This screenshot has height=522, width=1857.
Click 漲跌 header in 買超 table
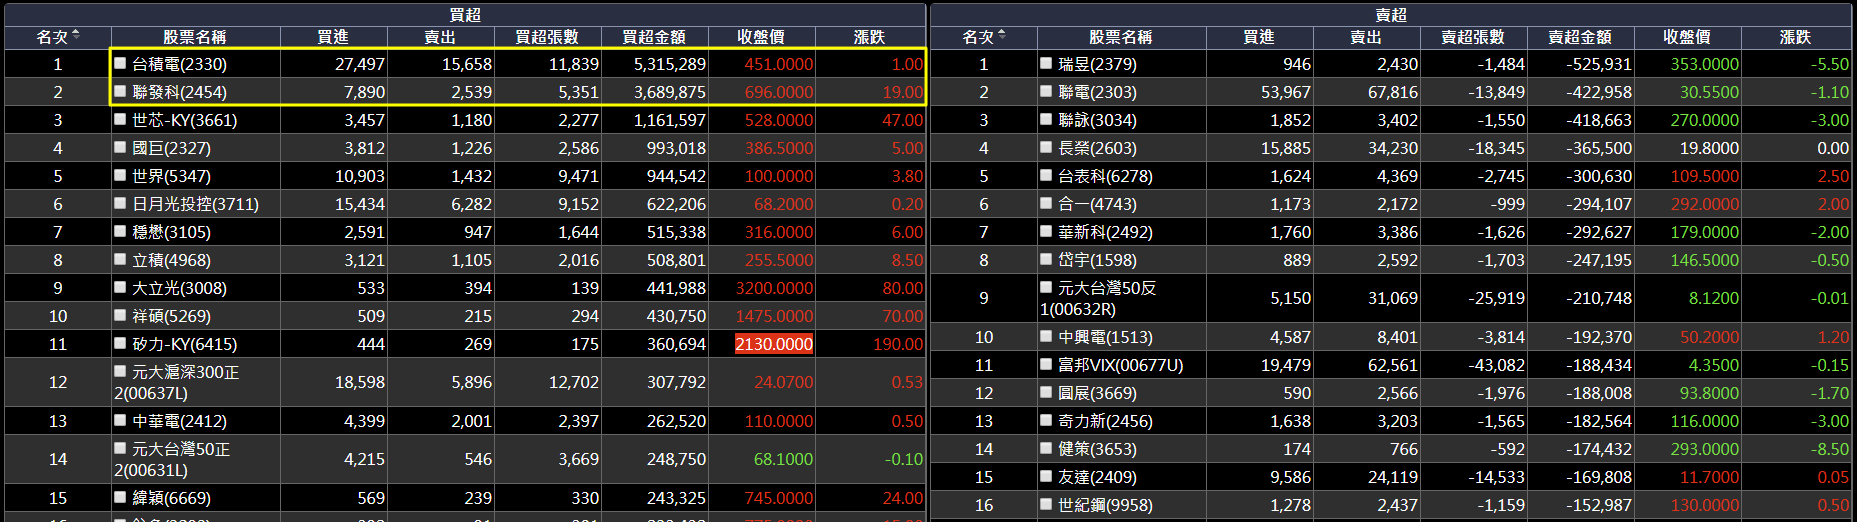869,37
